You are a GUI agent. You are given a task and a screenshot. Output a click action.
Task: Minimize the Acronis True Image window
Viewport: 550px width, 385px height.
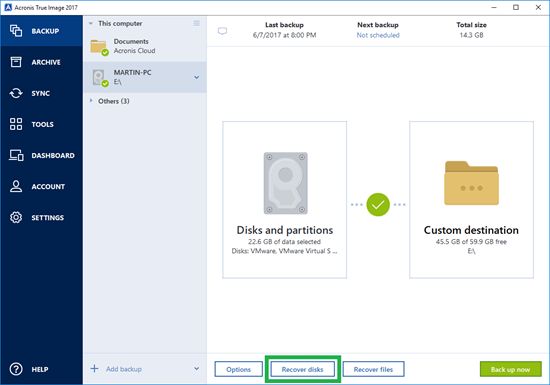(494, 7)
